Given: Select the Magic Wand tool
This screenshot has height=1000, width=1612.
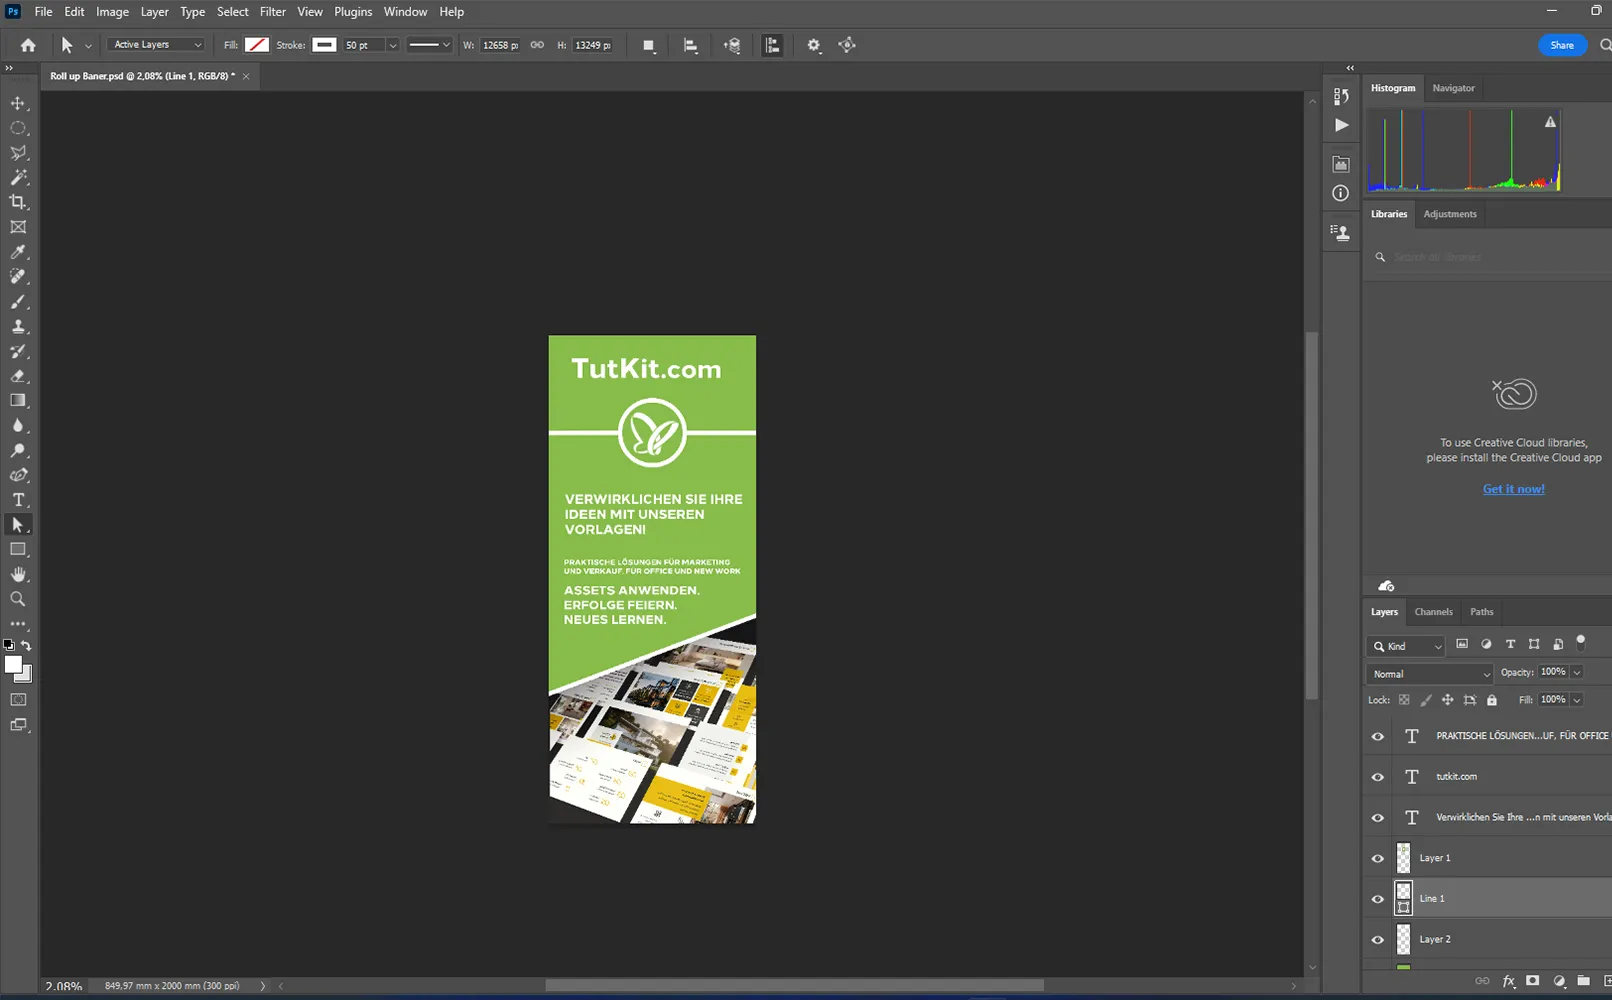Looking at the screenshot, I should (18, 177).
